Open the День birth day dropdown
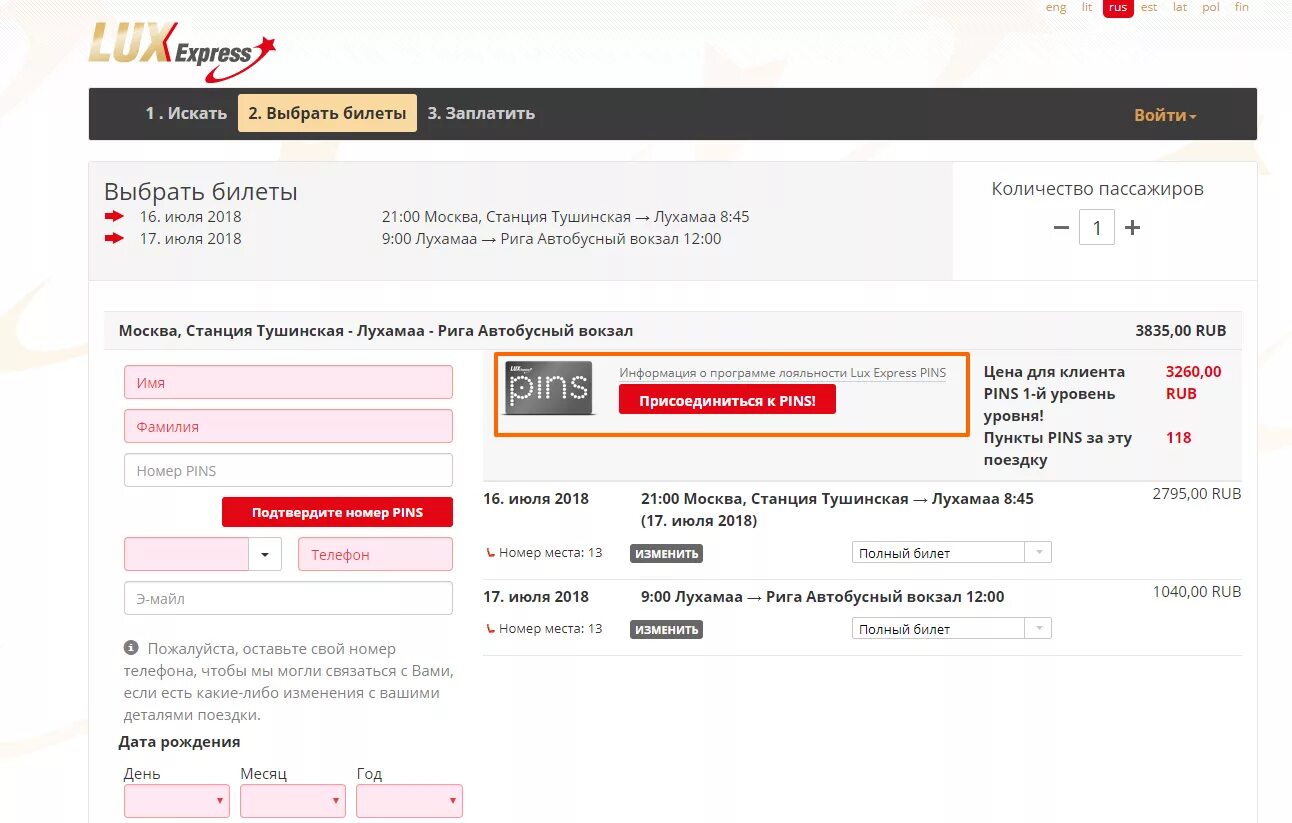This screenshot has height=823, width=1292. tap(177, 800)
